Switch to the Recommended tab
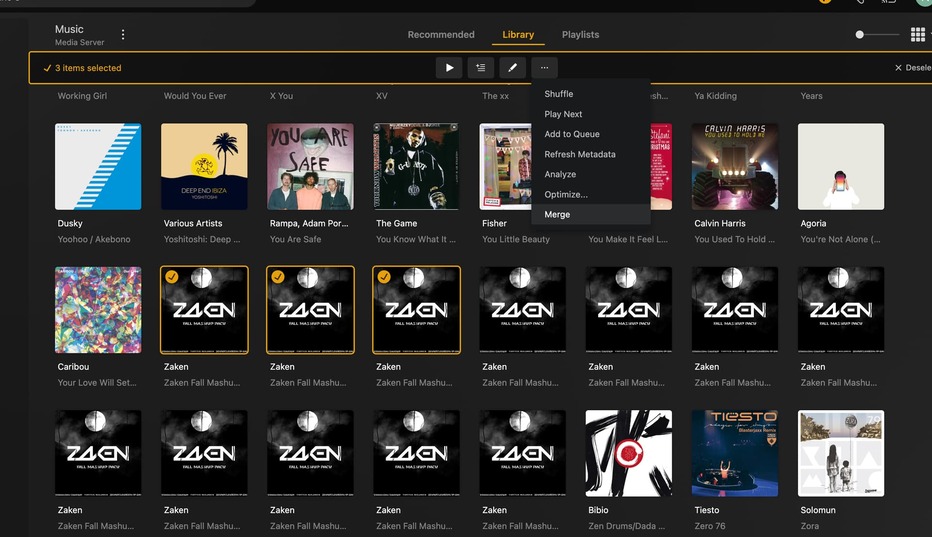The width and height of the screenshot is (932, 537). point(441,34)
